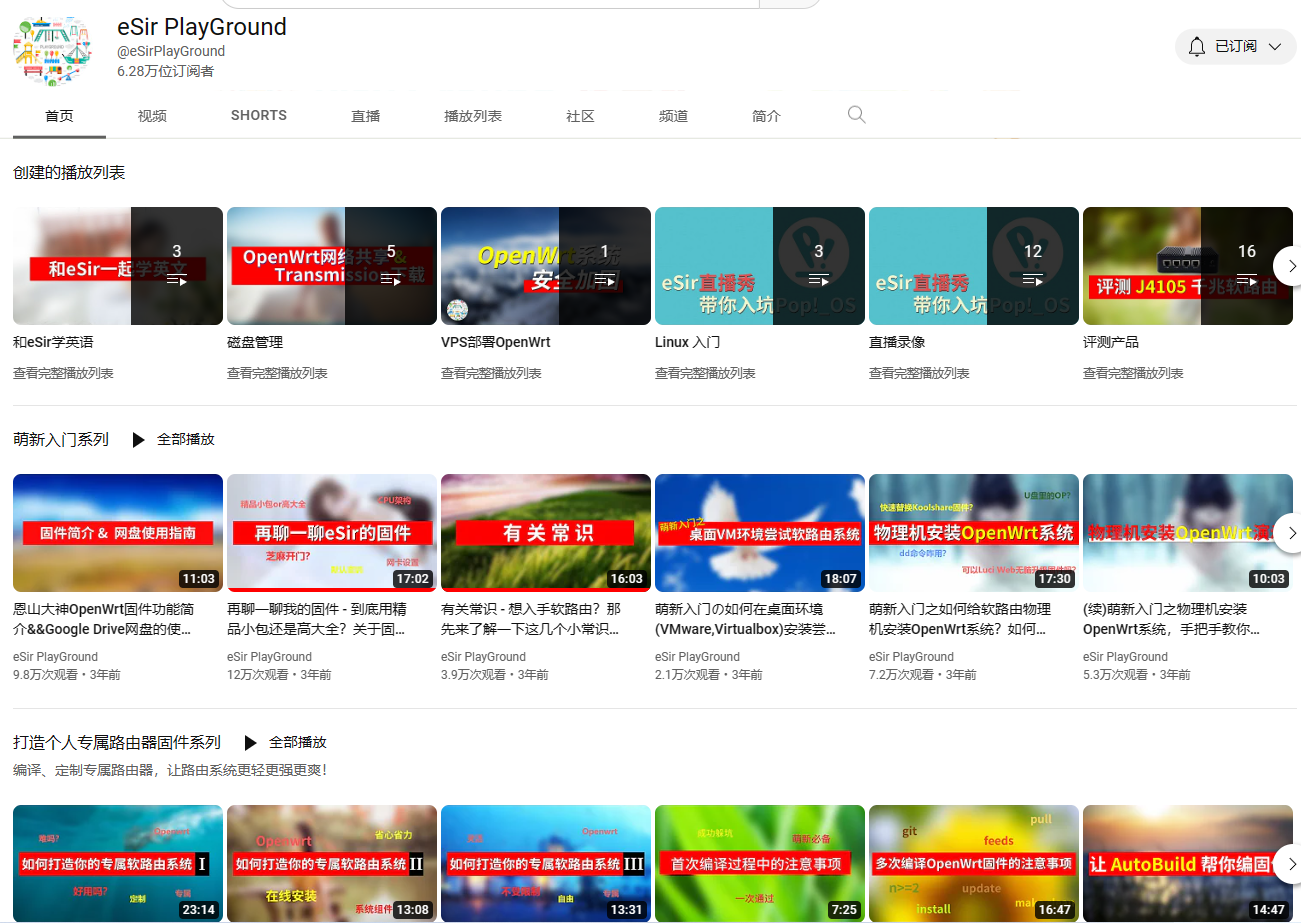Open the 桌面VM环境尝试软路由系统 video thumbnail

(760, 533)
